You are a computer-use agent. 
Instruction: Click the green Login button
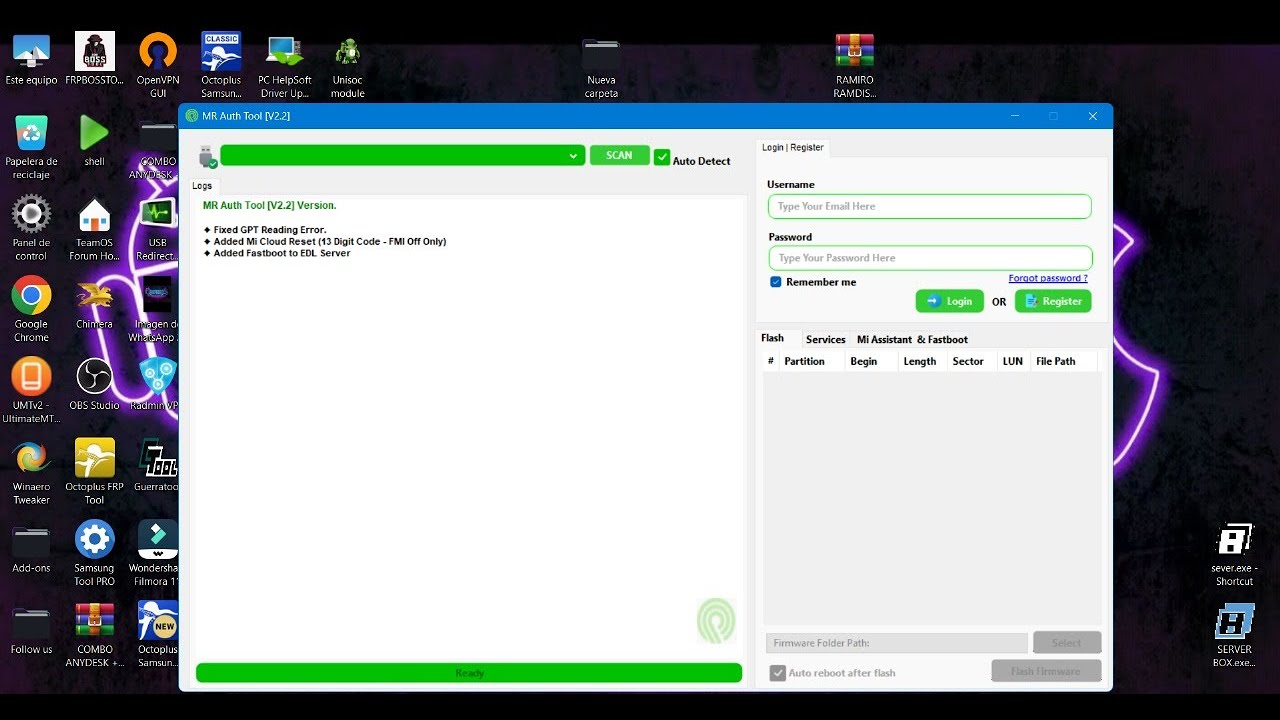950,301
